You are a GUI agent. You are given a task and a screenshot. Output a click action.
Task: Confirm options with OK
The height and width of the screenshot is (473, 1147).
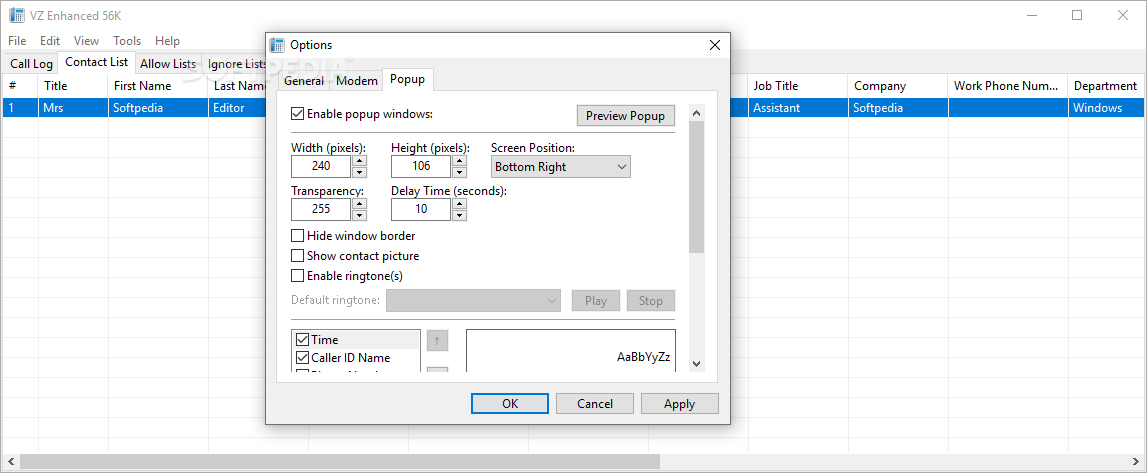pos(510,404)
